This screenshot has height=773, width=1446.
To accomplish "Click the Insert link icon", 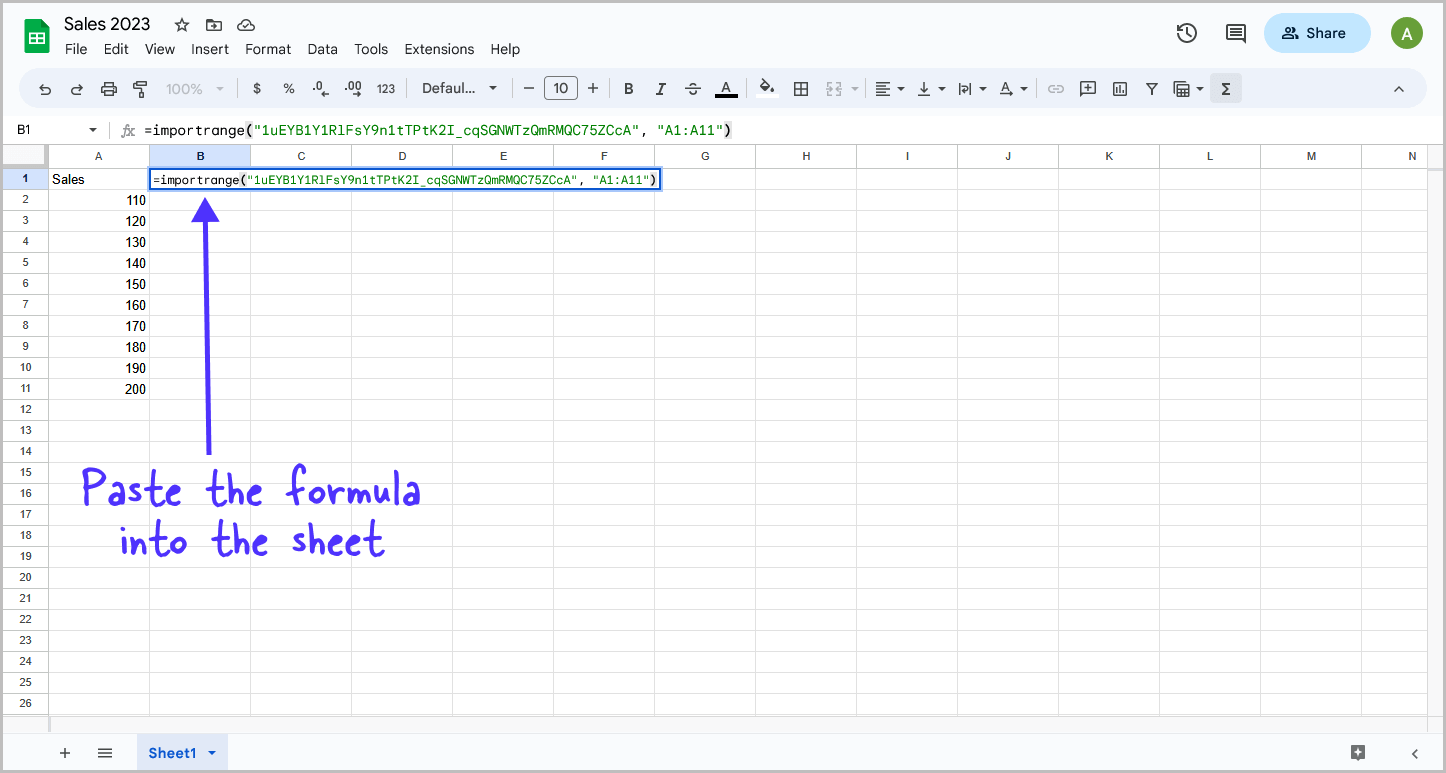I will [x=1056, y=88].
